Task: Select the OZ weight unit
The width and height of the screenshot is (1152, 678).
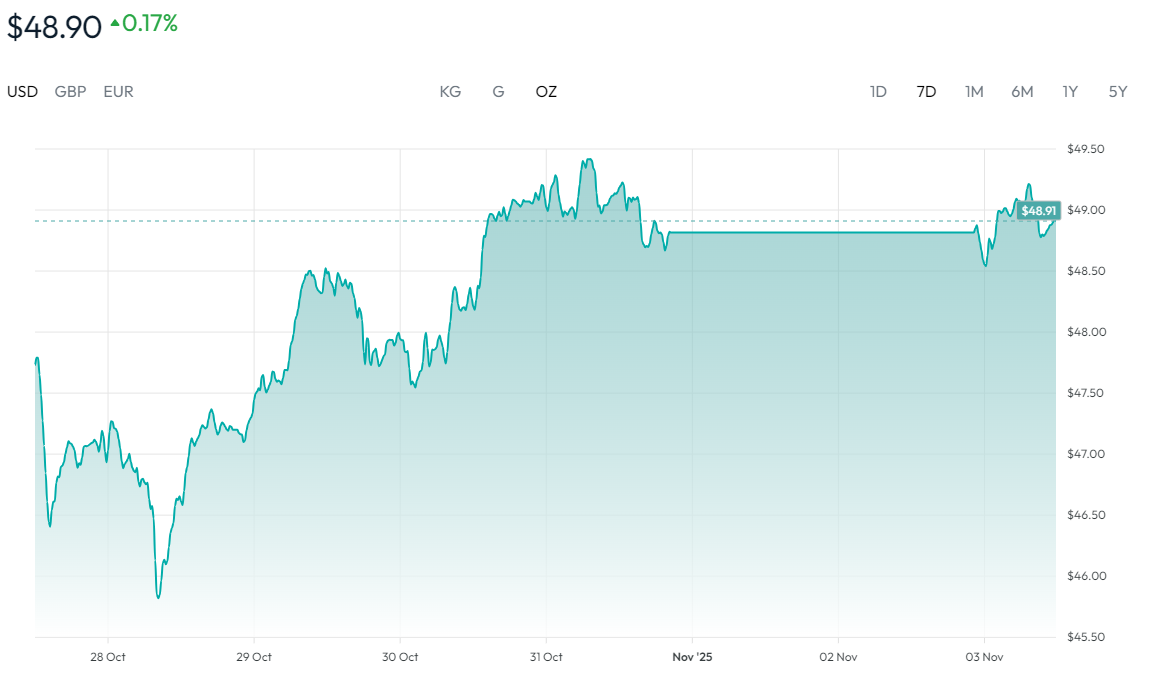Action: [546, 92]
